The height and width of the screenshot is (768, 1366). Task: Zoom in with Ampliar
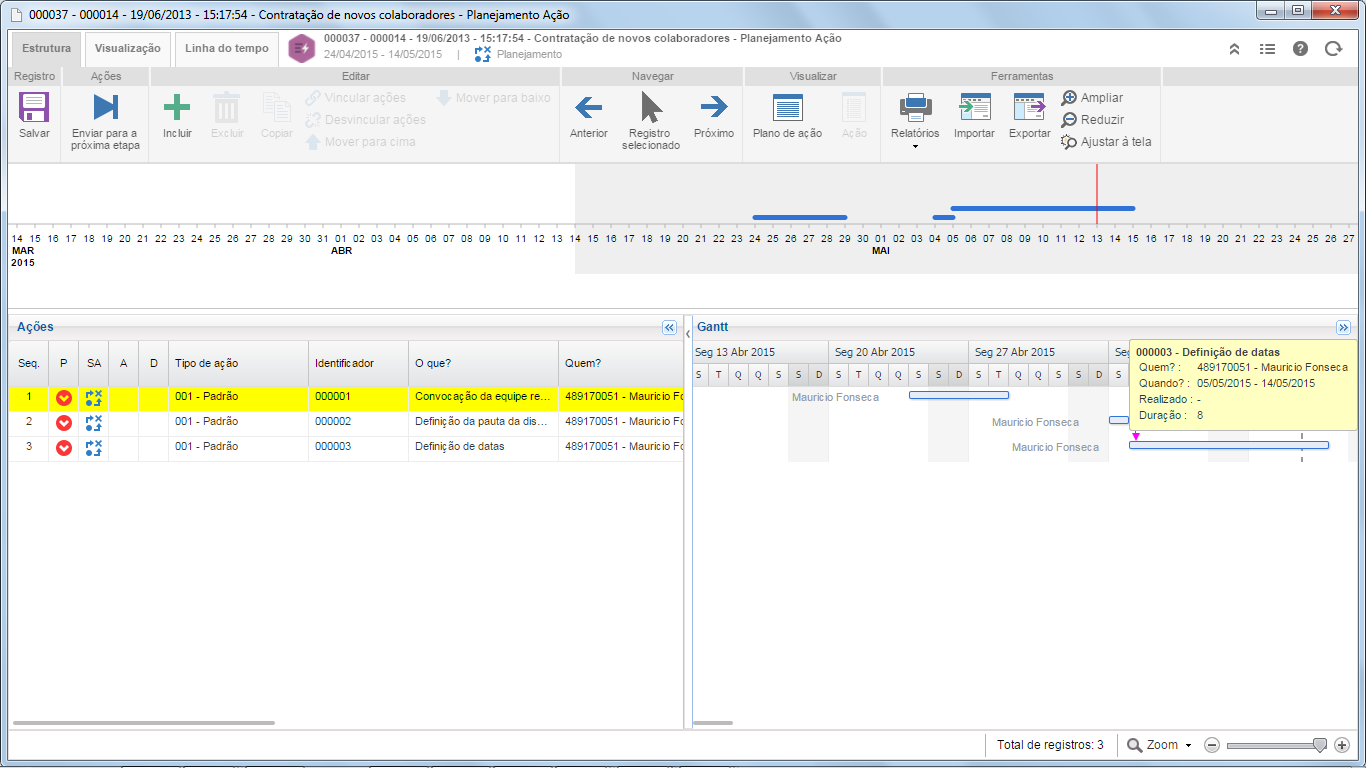(1092, 98)
